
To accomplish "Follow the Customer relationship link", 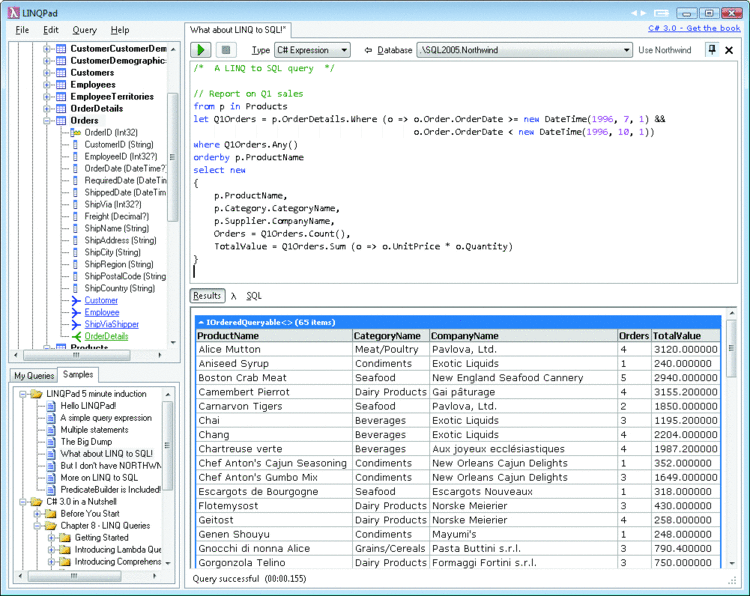I will click(x=101, y=300).
